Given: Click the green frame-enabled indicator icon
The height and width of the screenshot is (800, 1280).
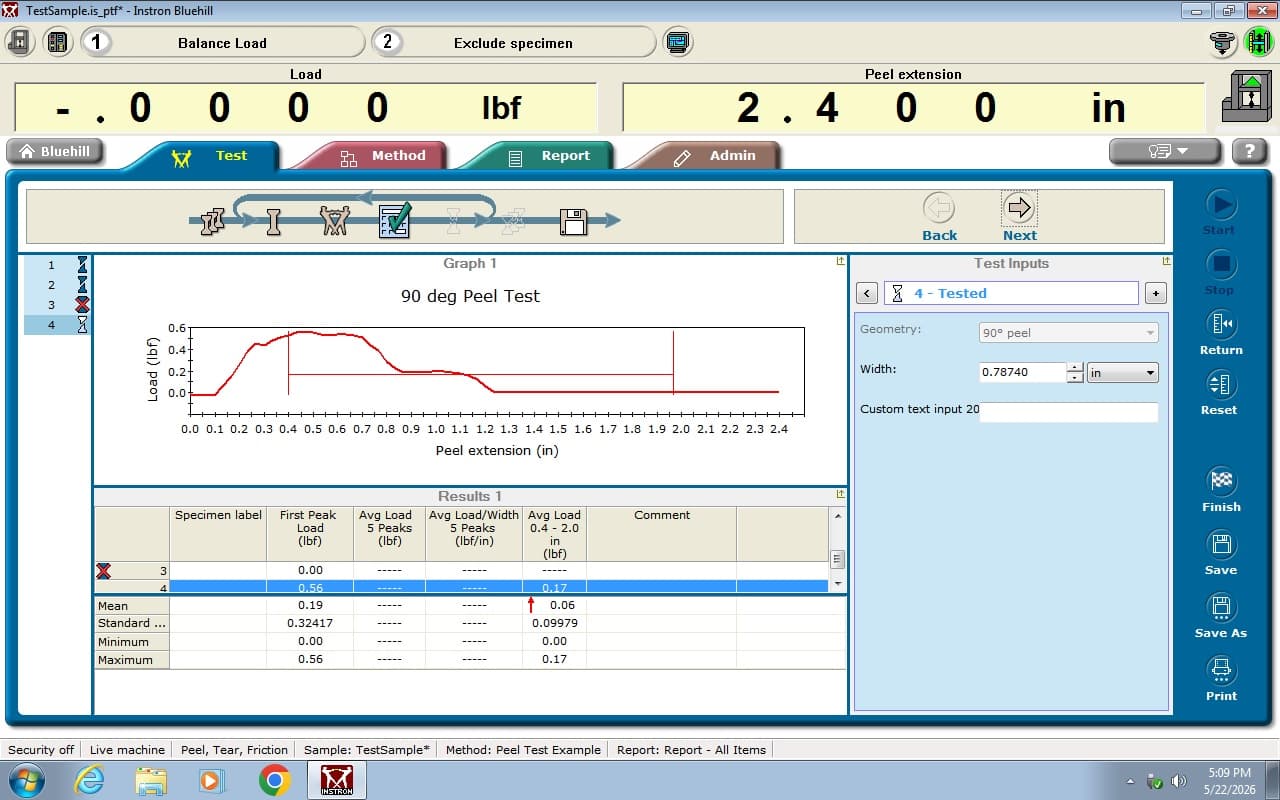Looking at the screenshot, I should [x=1258, y=42].
